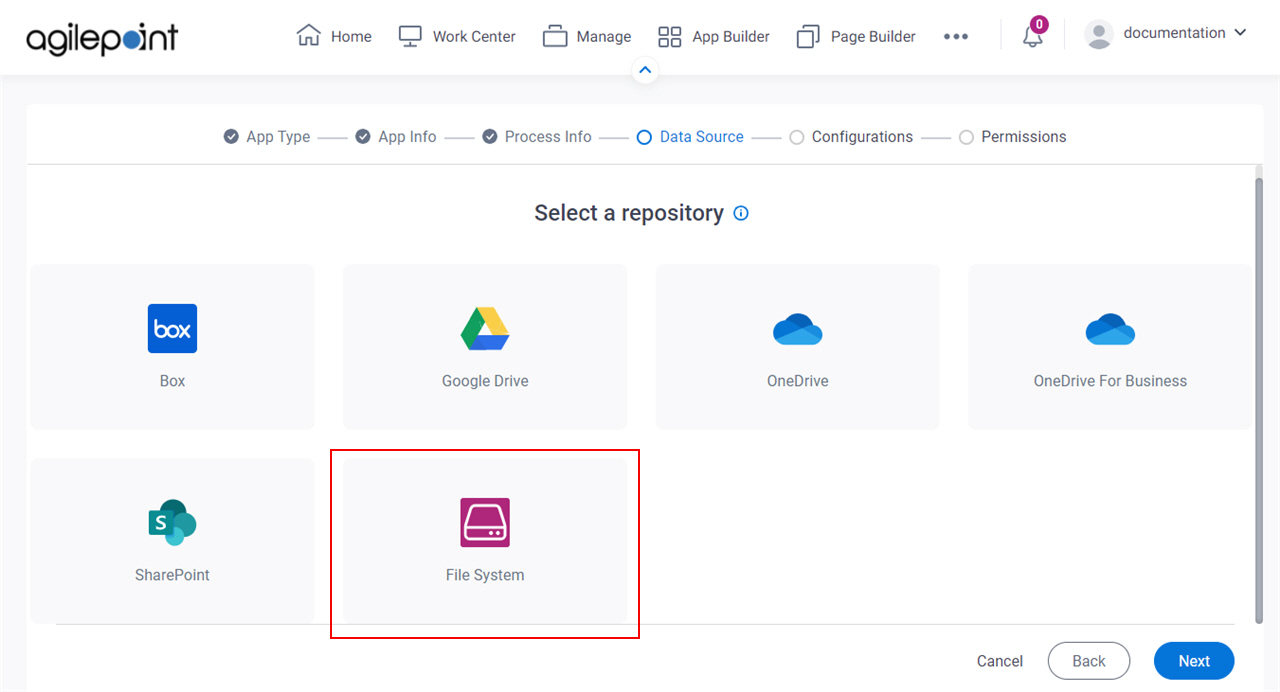
Task: Click the user avatar icon
Action: click(1099, 34)
